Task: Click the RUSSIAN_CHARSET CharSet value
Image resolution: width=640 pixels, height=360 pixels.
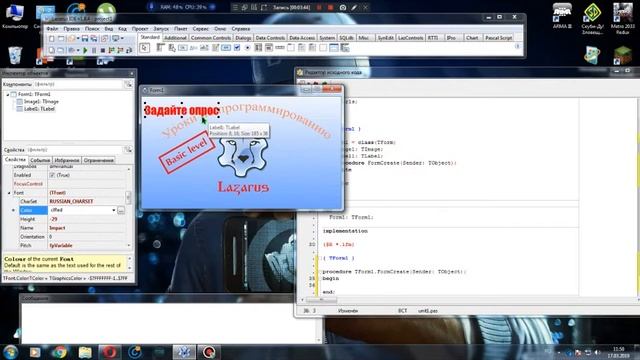Action: click(71, 202)
